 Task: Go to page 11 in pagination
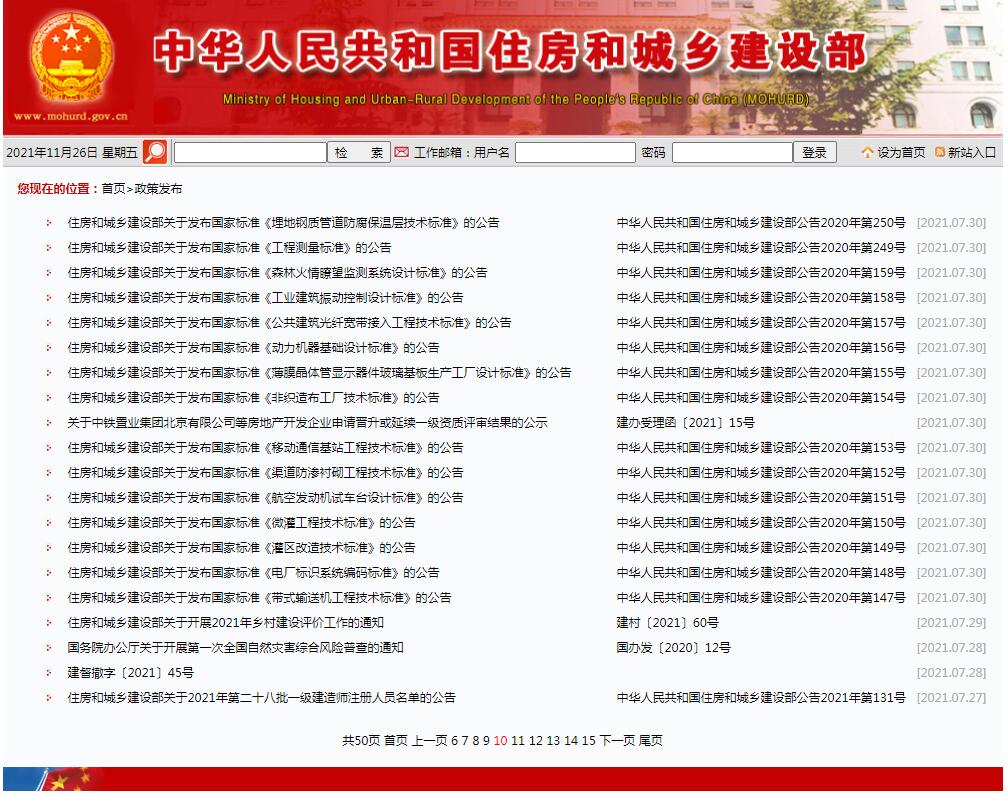pos(517,741)
